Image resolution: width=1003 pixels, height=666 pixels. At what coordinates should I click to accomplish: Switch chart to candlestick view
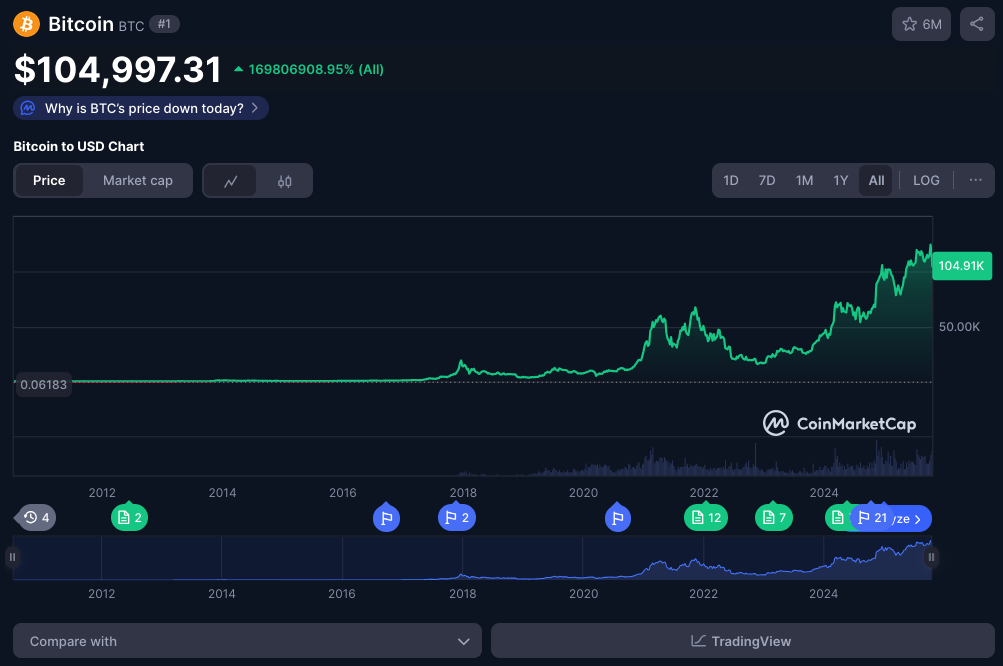coord(284,180)
